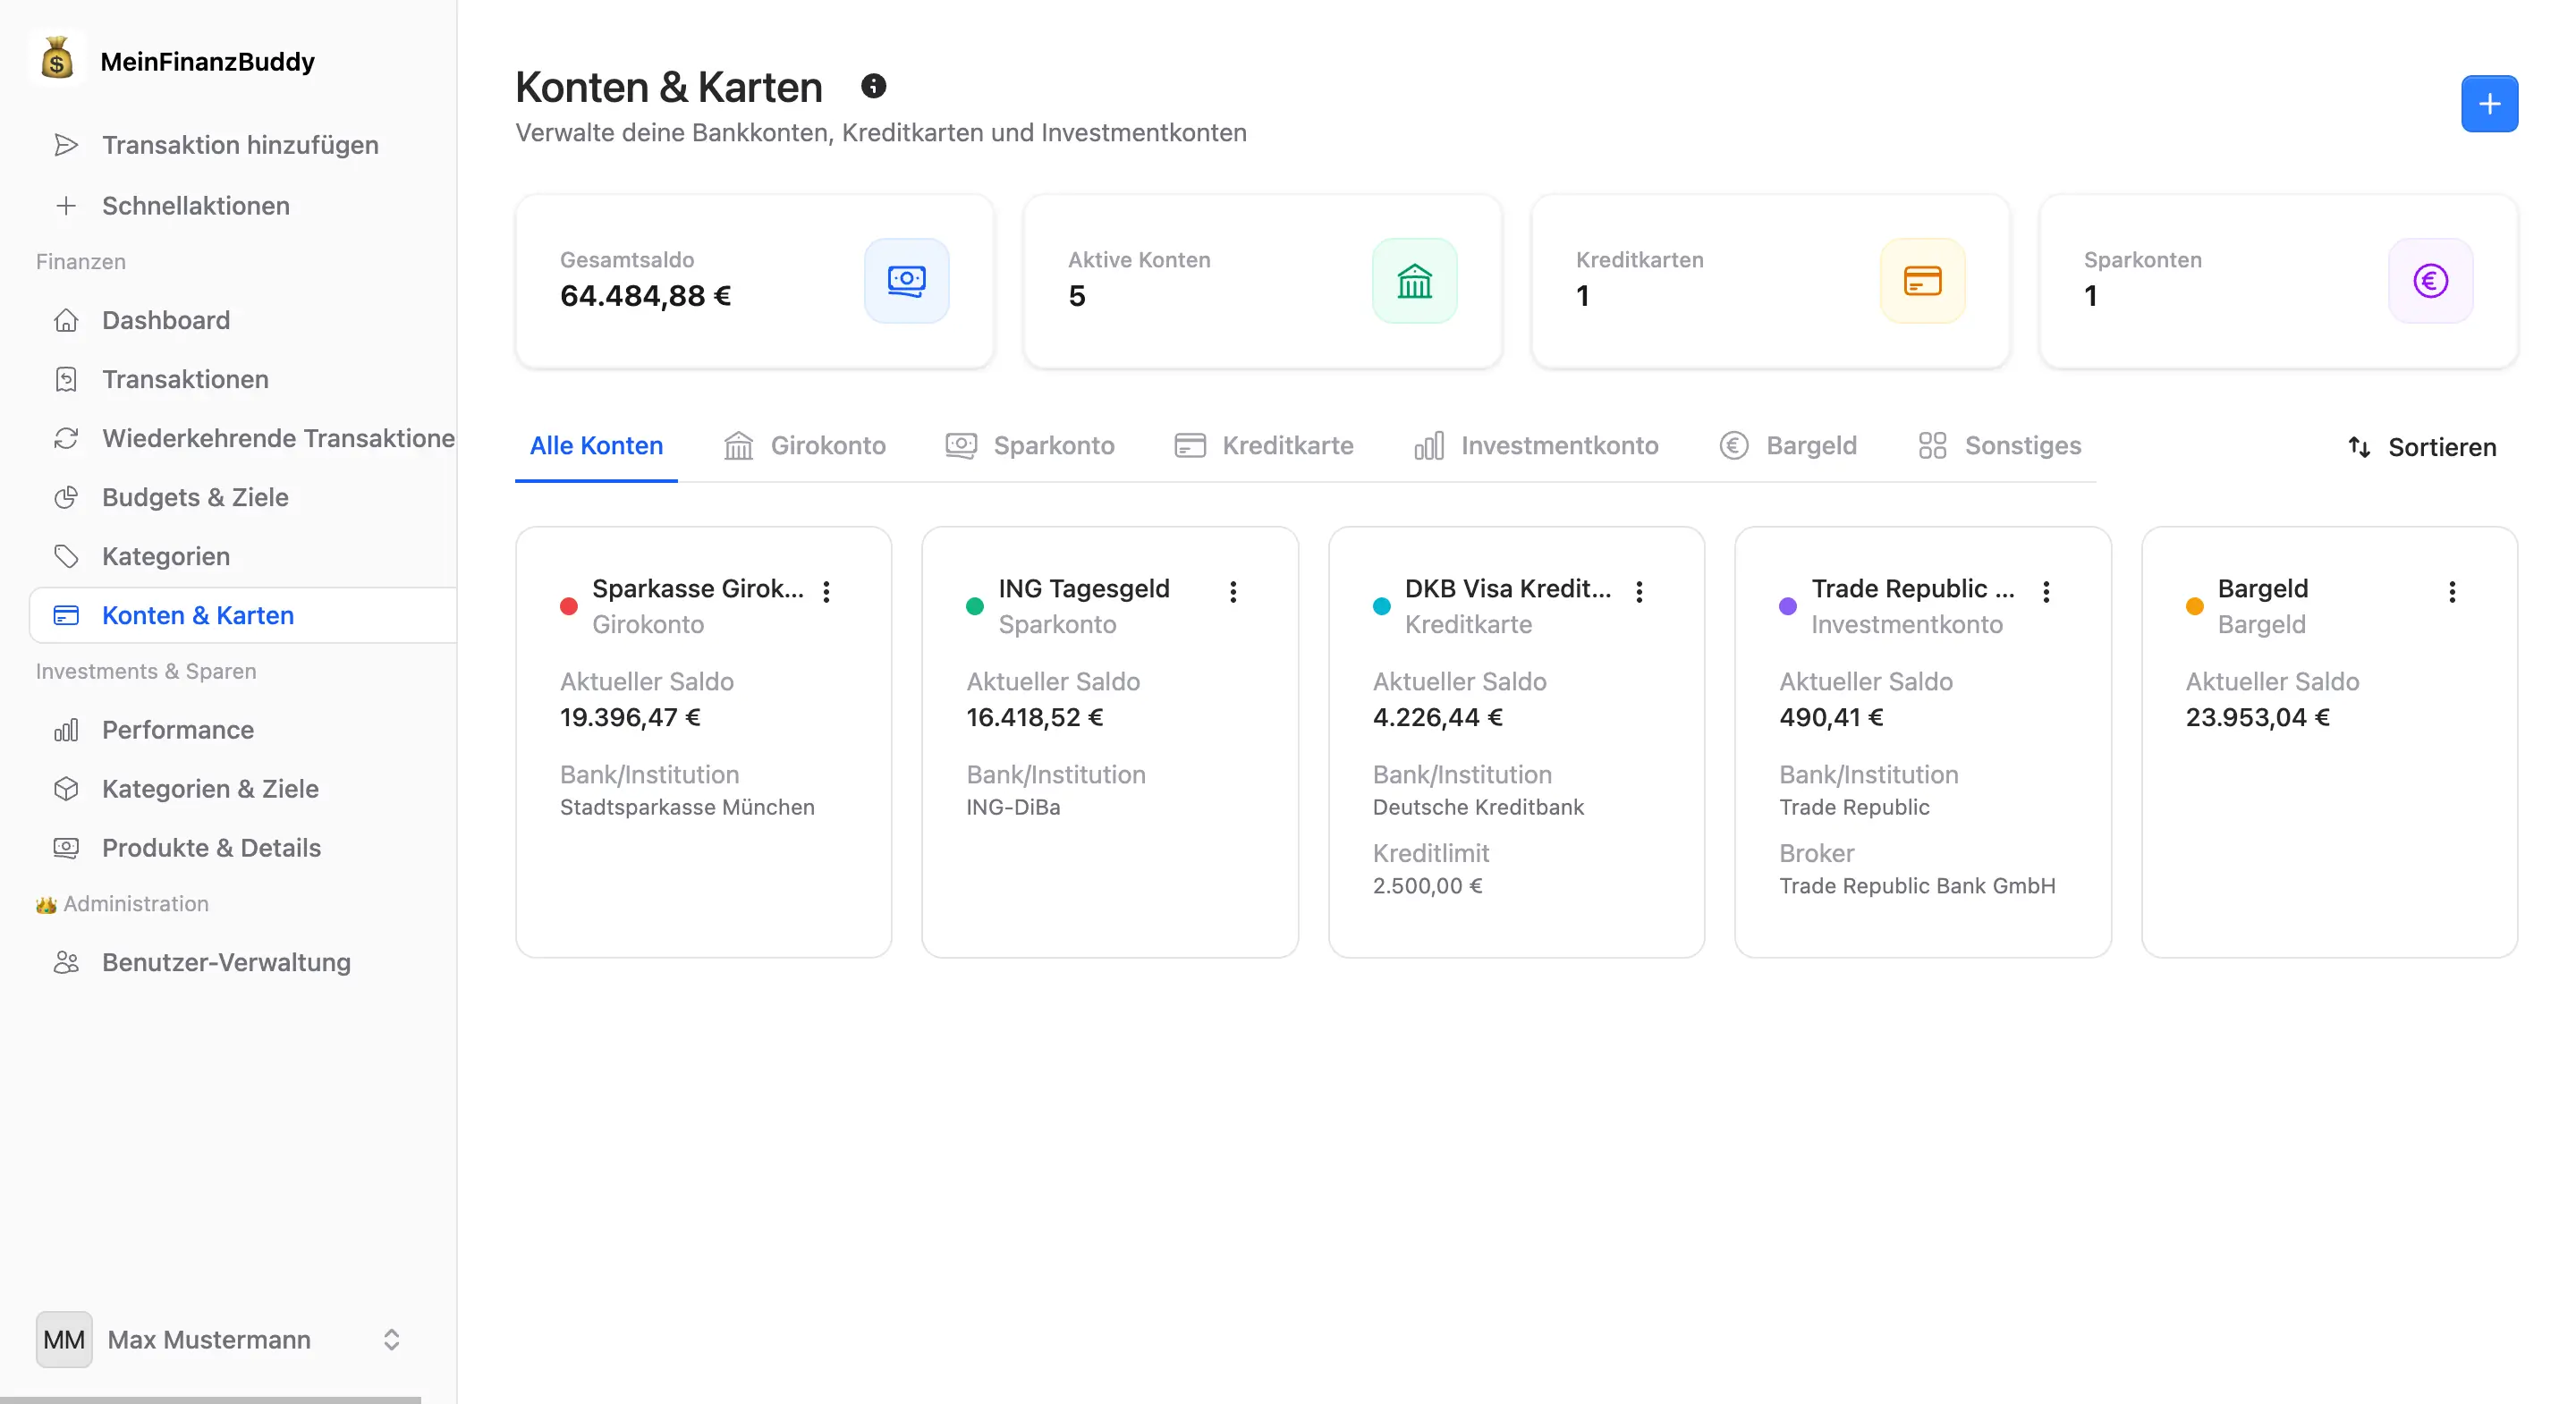Switch to the Girokonto tab
Screen dimensions: 2576x1404
coord(805,445)
